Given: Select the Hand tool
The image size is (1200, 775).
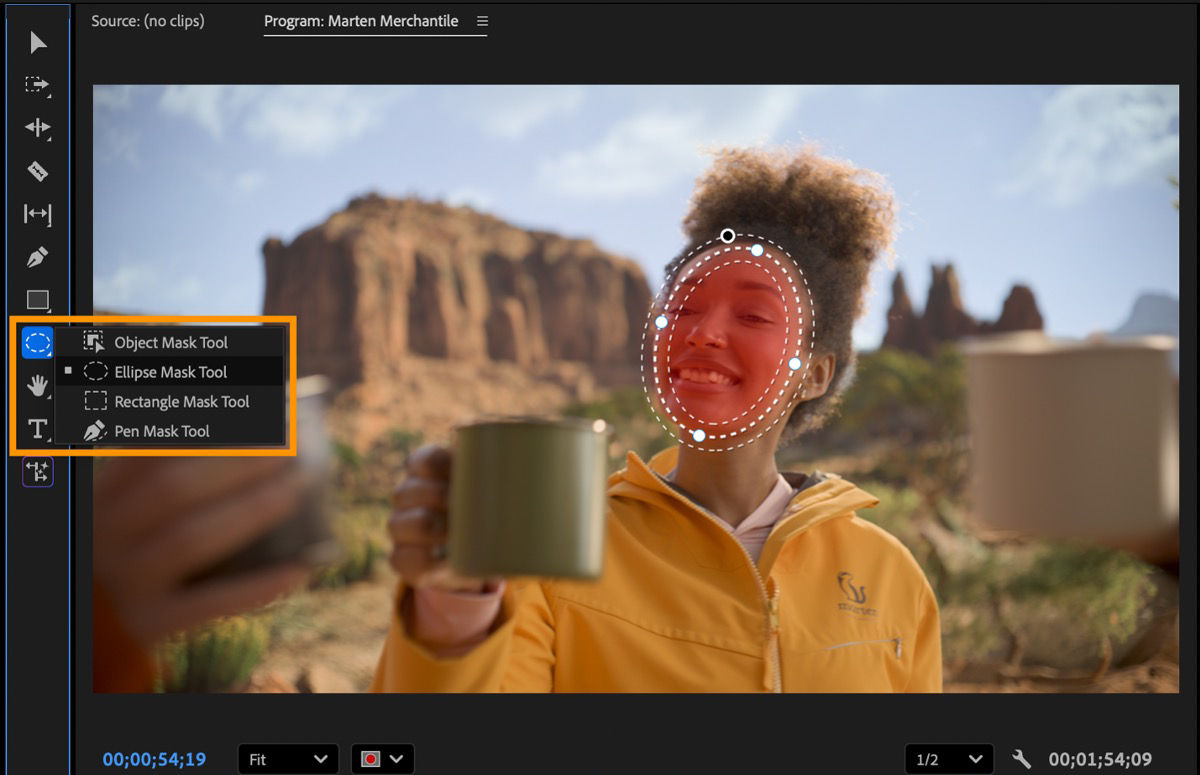Looking at the screenshot, I should pos(36,386).
